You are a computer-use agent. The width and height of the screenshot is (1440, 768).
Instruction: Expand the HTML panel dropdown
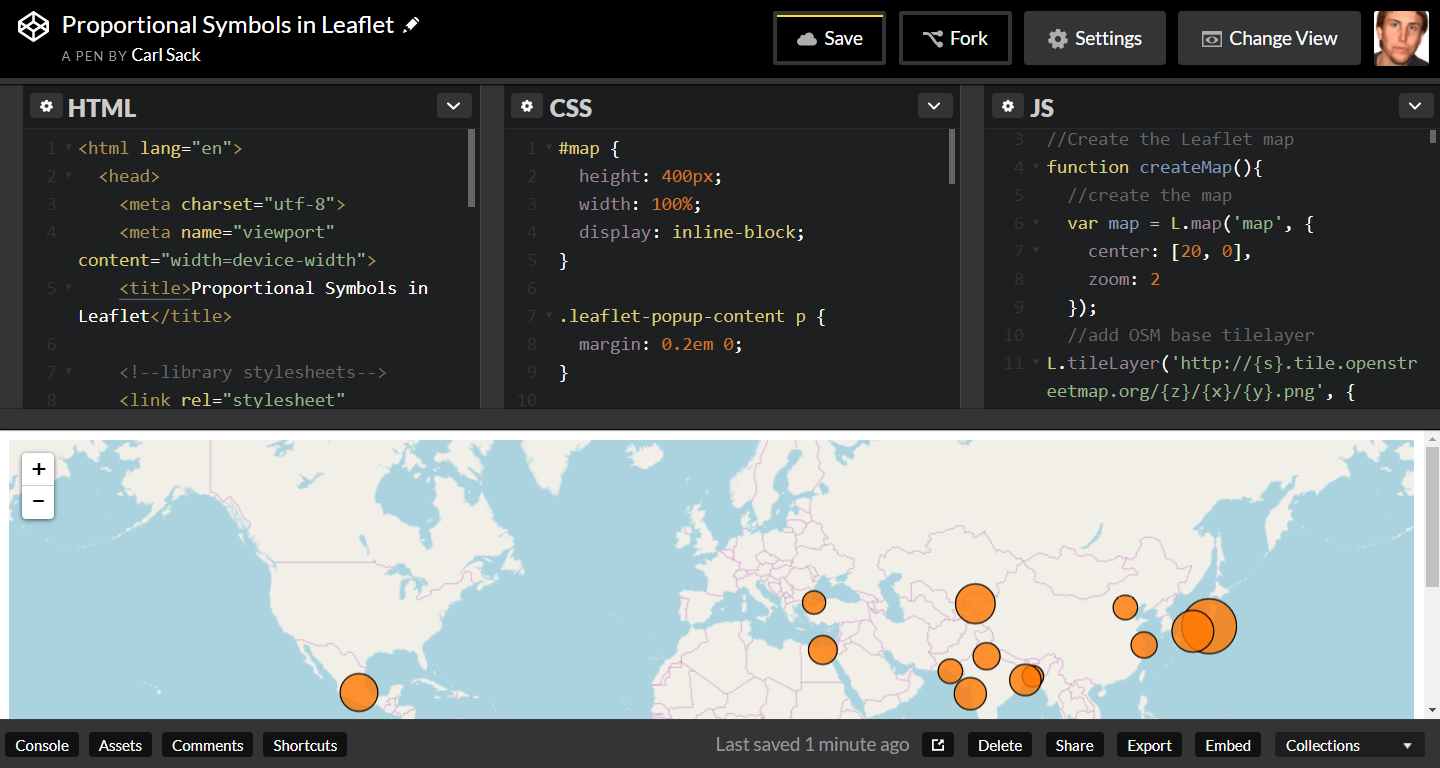click(453, 106)
